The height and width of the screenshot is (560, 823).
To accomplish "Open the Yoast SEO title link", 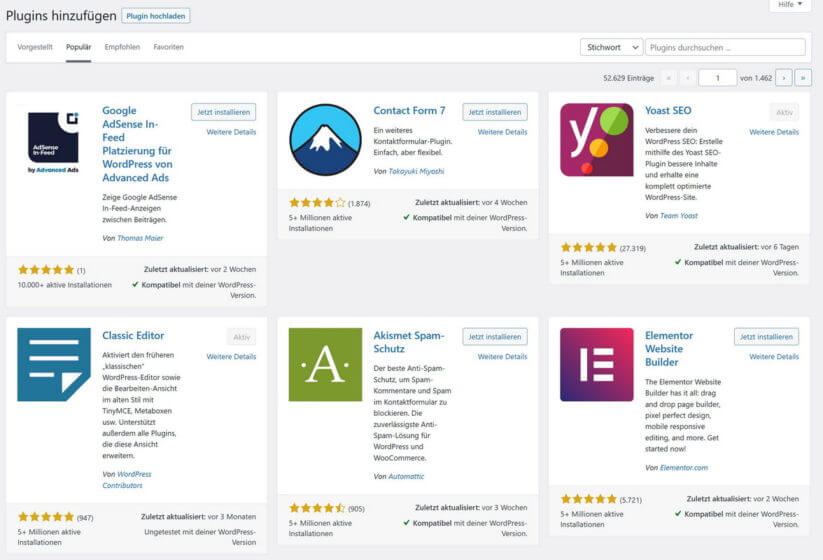I will 668,111.
